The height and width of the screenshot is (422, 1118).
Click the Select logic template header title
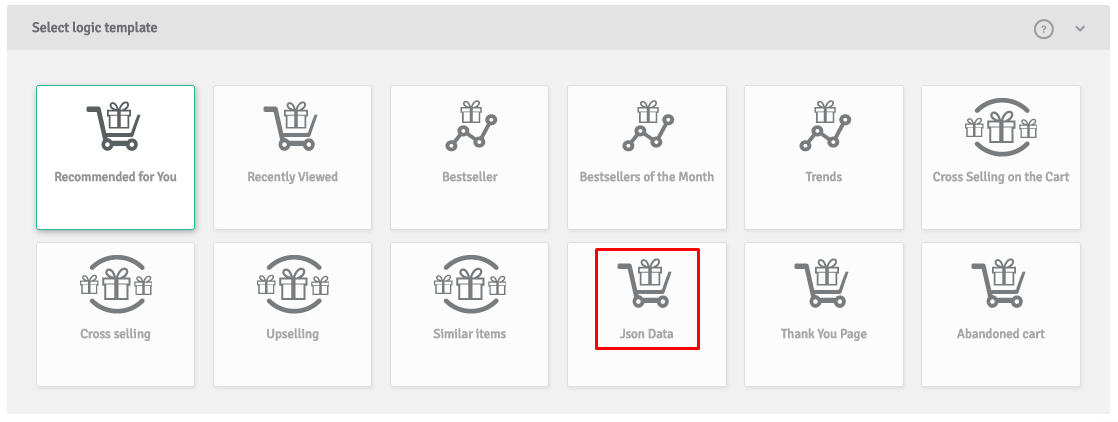(94, 28)
